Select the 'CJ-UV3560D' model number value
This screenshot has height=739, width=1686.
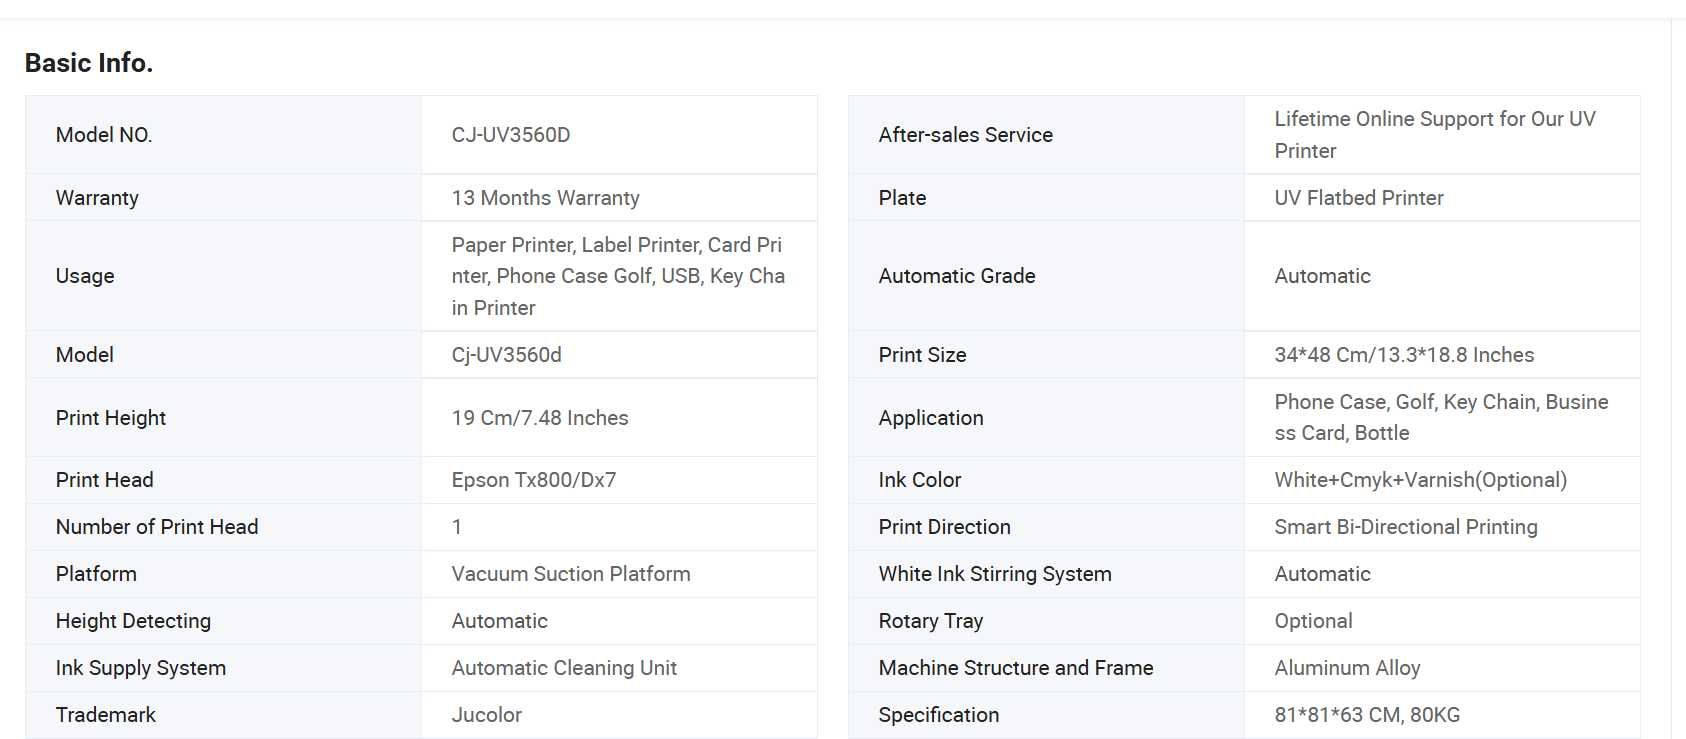tap(511, 135)
